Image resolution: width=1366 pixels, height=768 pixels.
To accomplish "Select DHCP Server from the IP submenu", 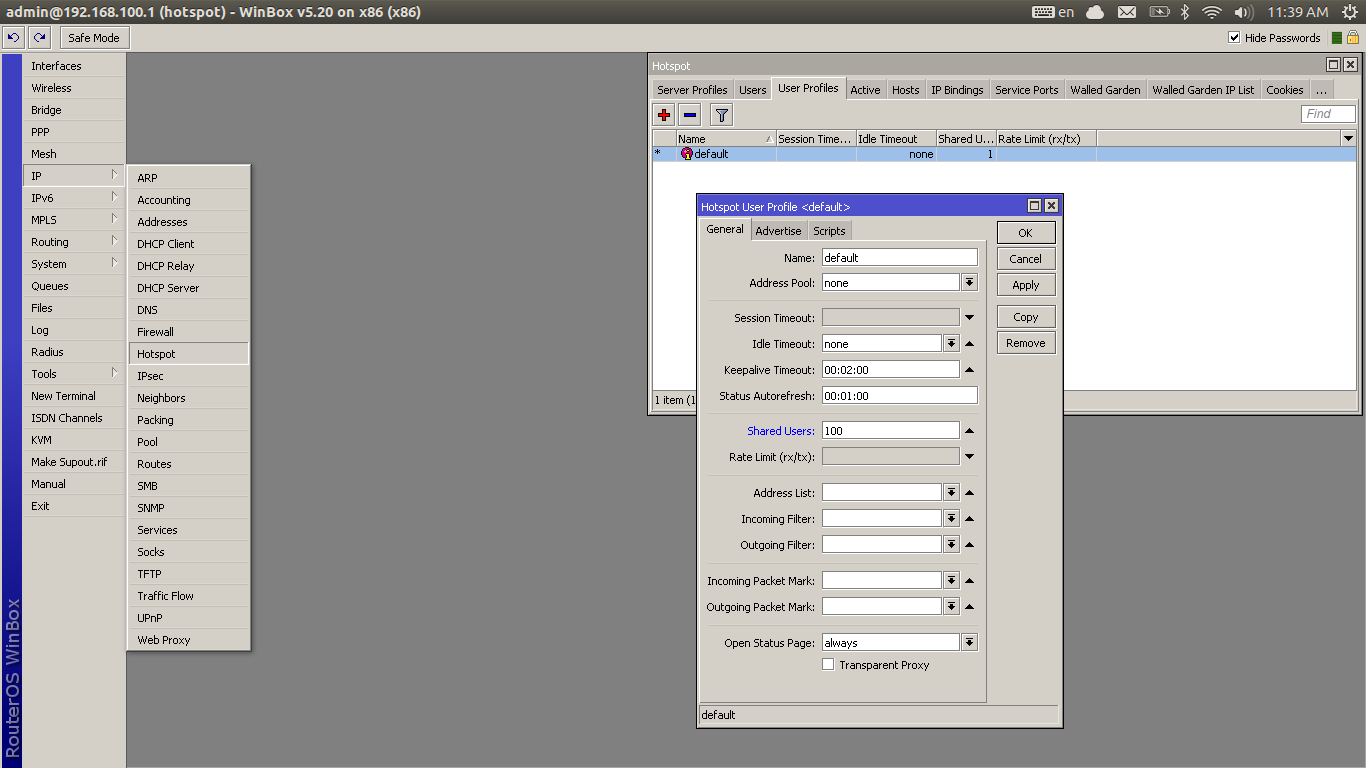I will pos(189,288).
